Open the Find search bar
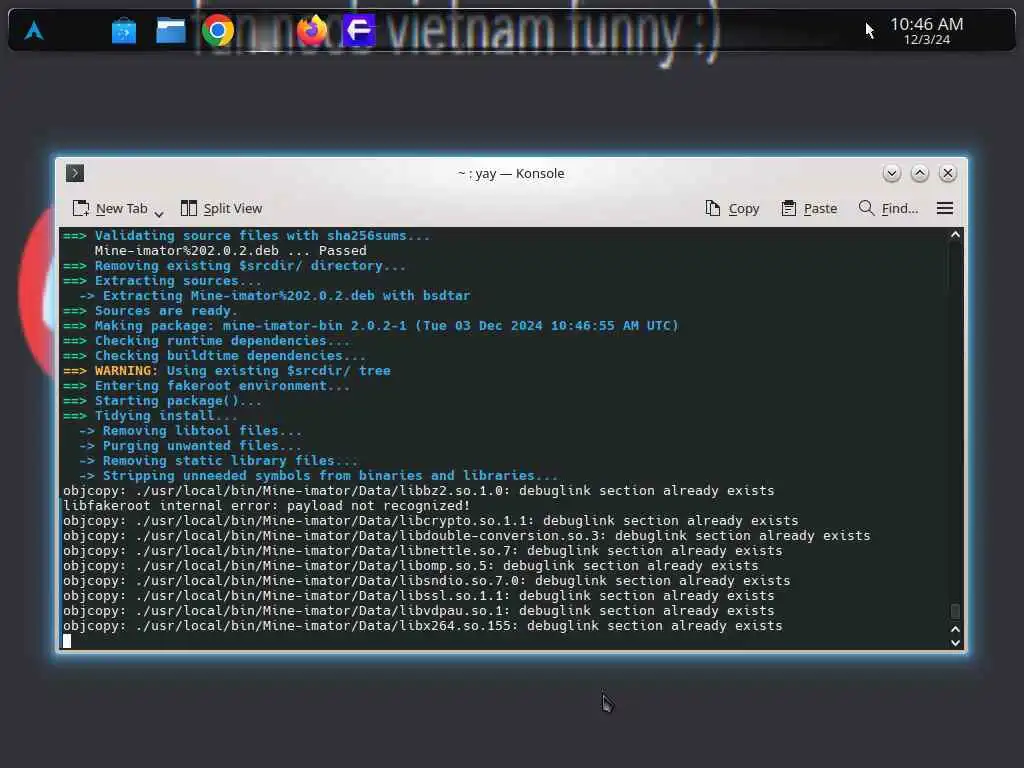 pyautogui.click(x=888, y=208)
